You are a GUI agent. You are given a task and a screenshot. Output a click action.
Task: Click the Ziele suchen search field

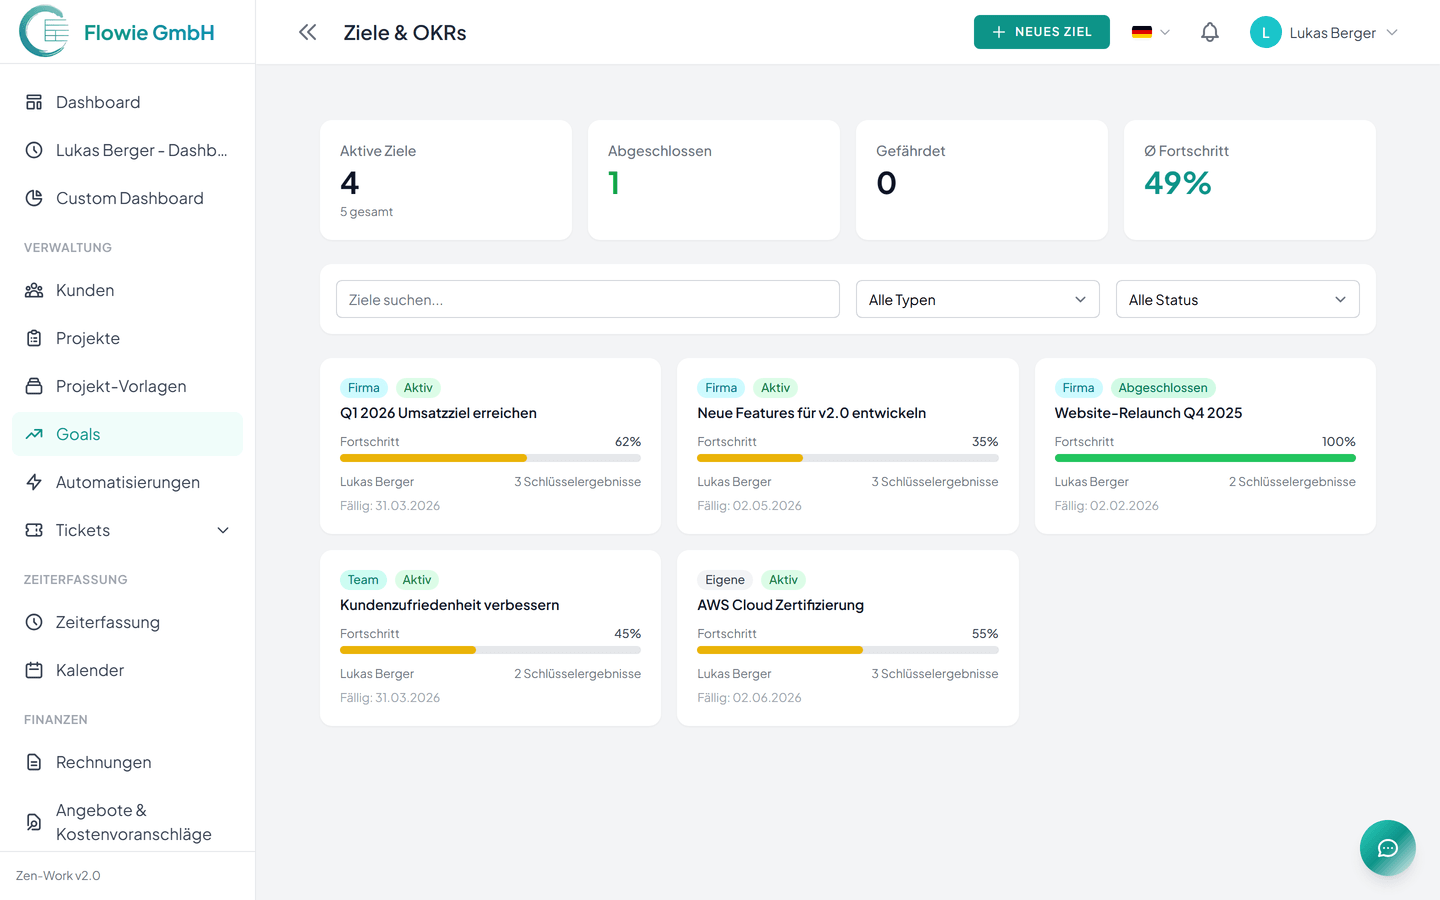pyautogui.click(x=588, y=299)
